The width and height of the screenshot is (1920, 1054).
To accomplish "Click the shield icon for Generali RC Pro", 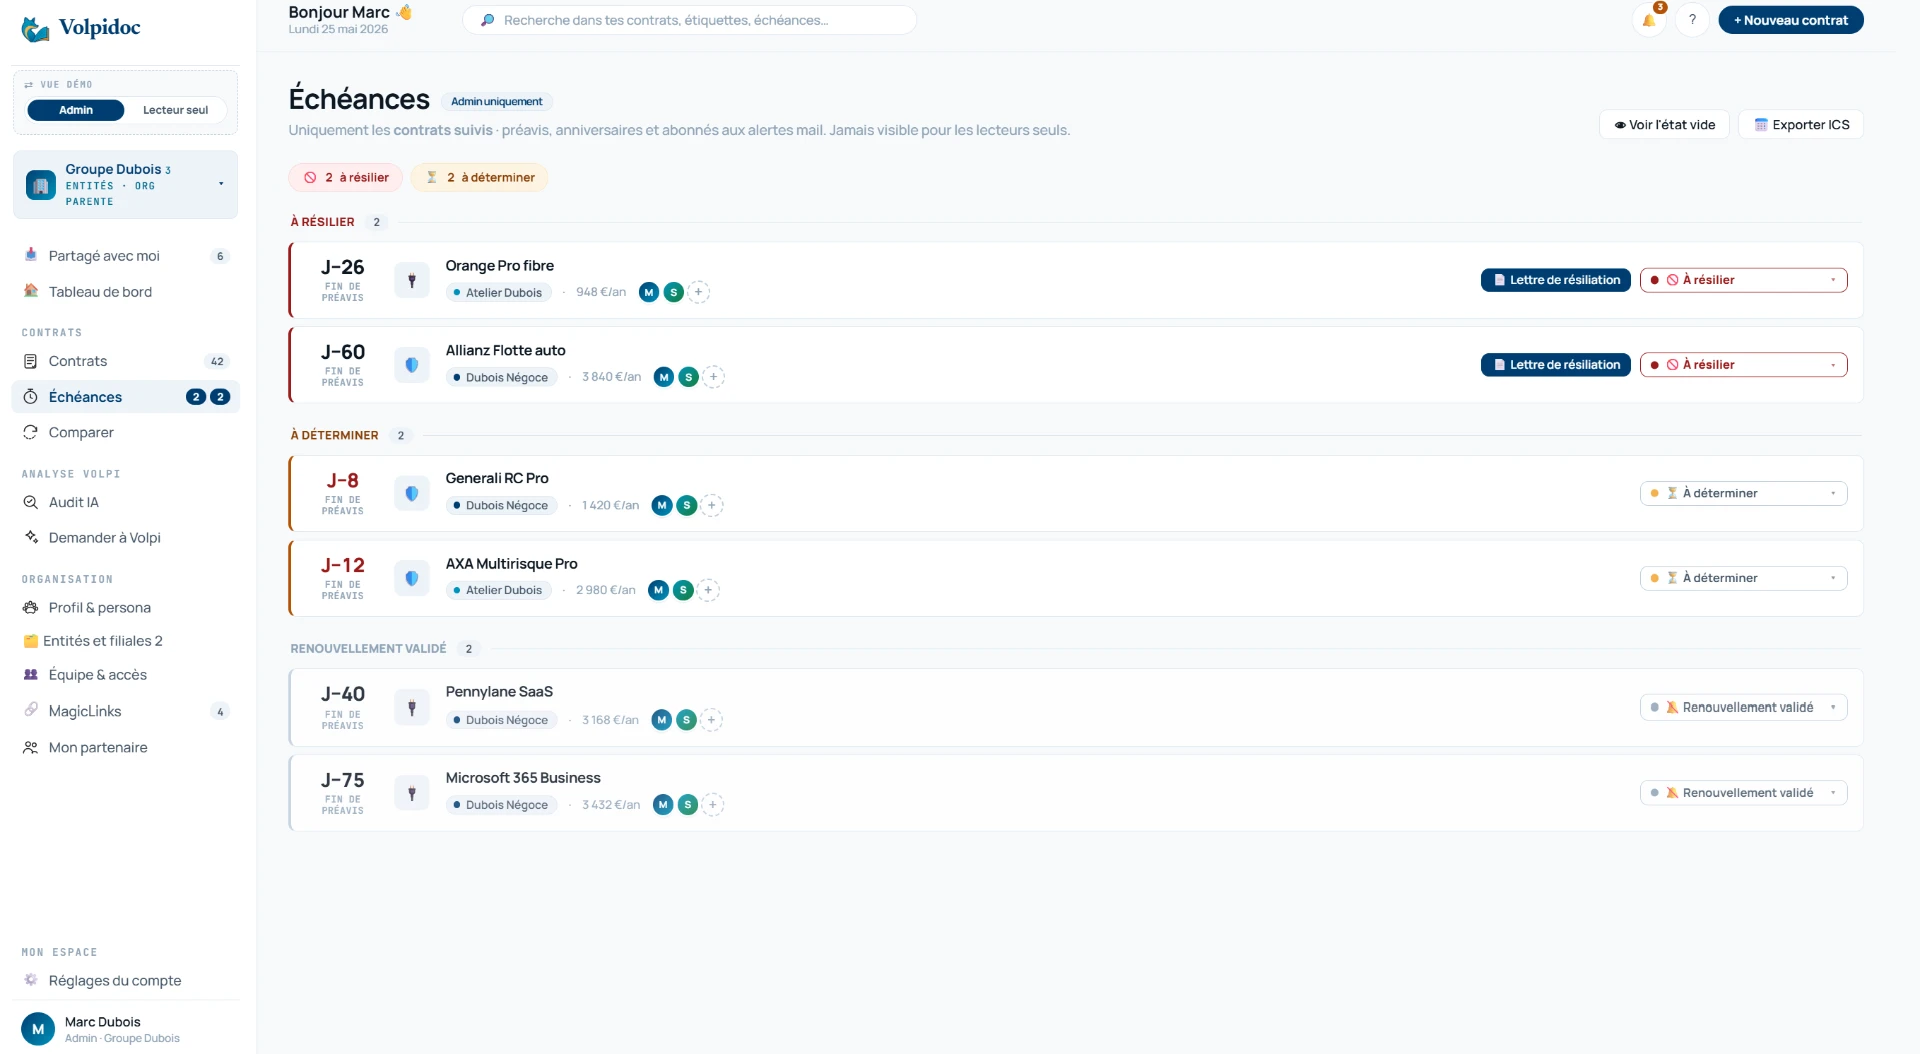I will (x=412, y=494).
